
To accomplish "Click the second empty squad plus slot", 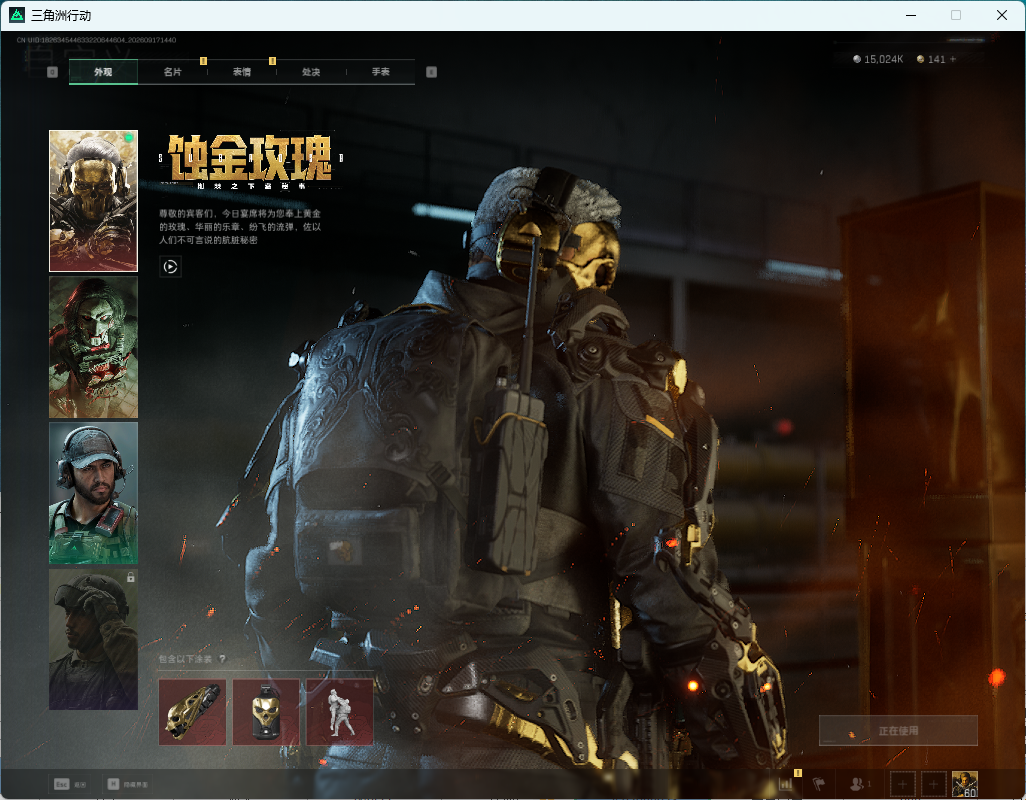I will coord(934,784).
